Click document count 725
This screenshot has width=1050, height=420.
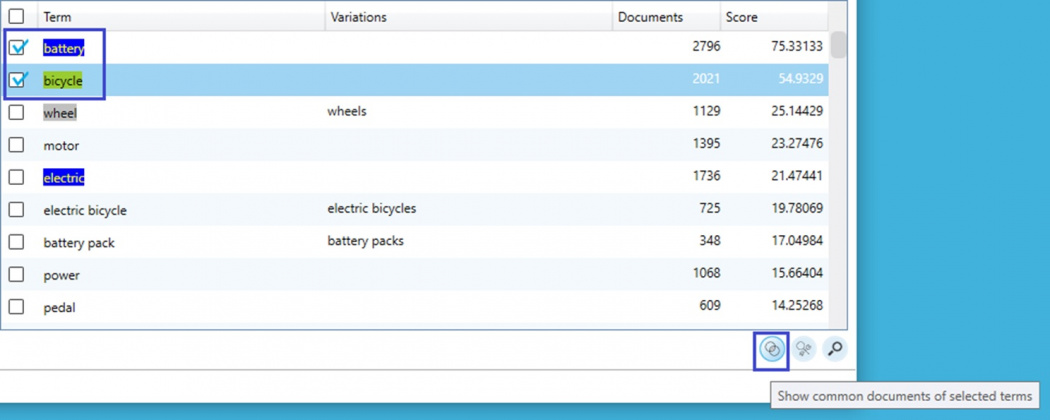coord(710,208)
